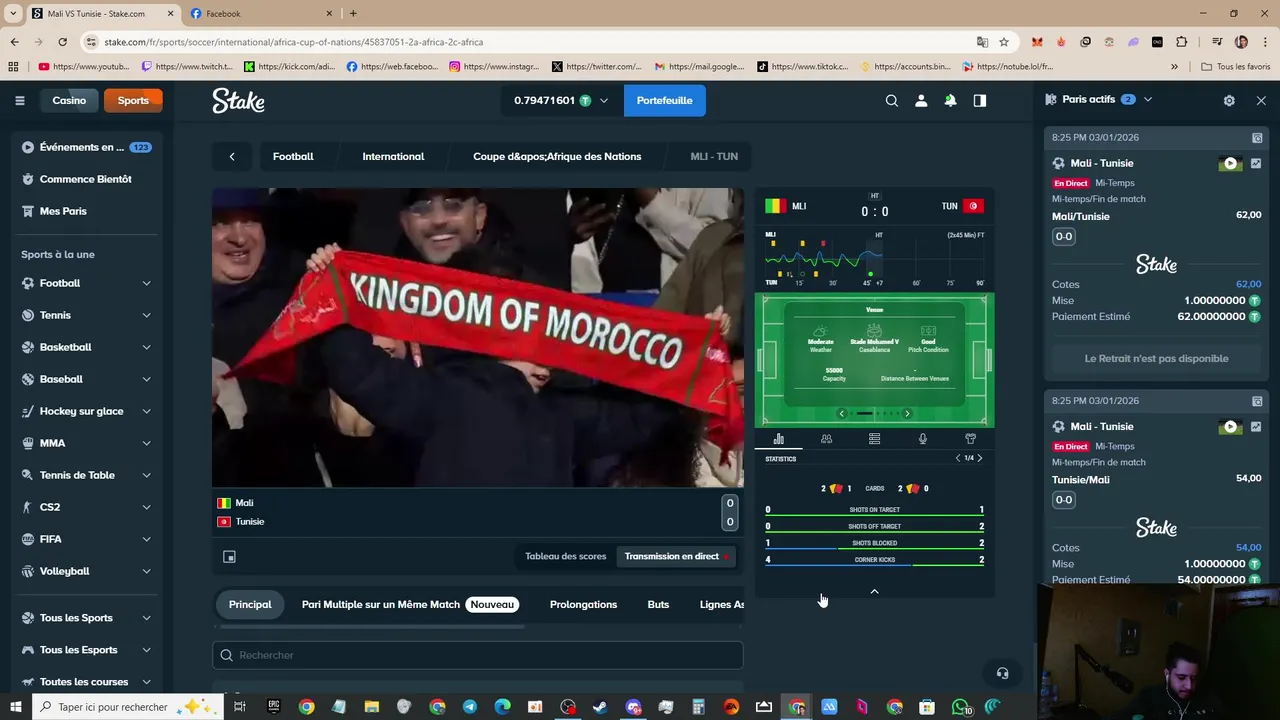
Task: Select statistics bar chart tab in match widget
Action: click(779, 439)
